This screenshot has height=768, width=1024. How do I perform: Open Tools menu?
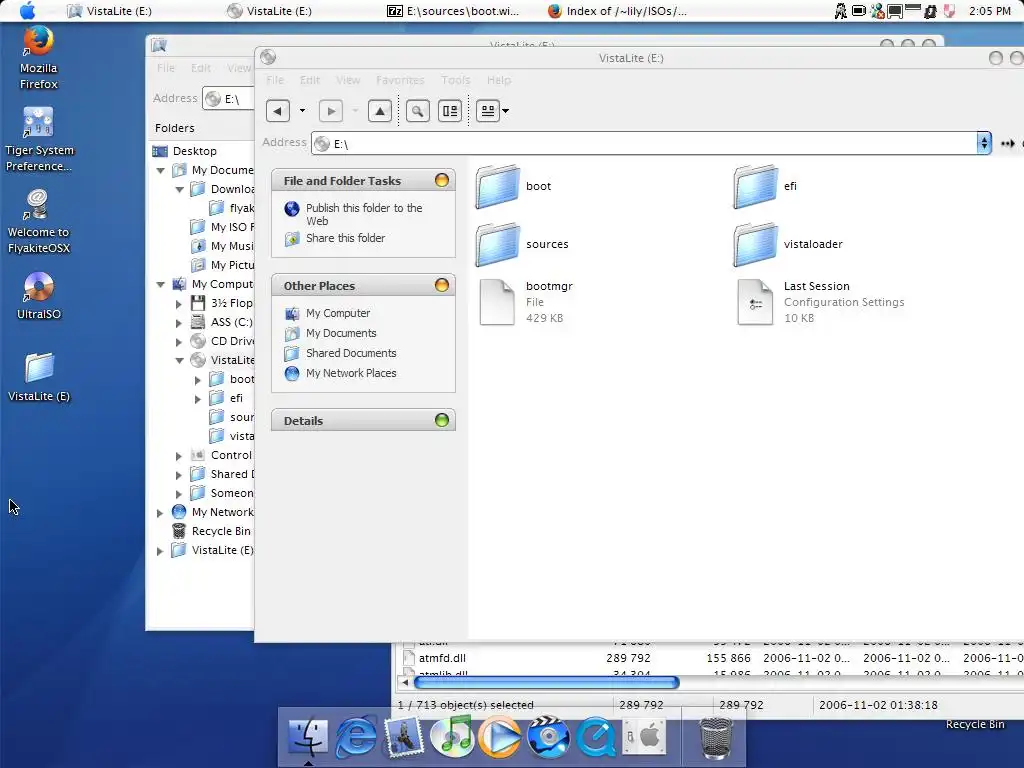[455, 80]
